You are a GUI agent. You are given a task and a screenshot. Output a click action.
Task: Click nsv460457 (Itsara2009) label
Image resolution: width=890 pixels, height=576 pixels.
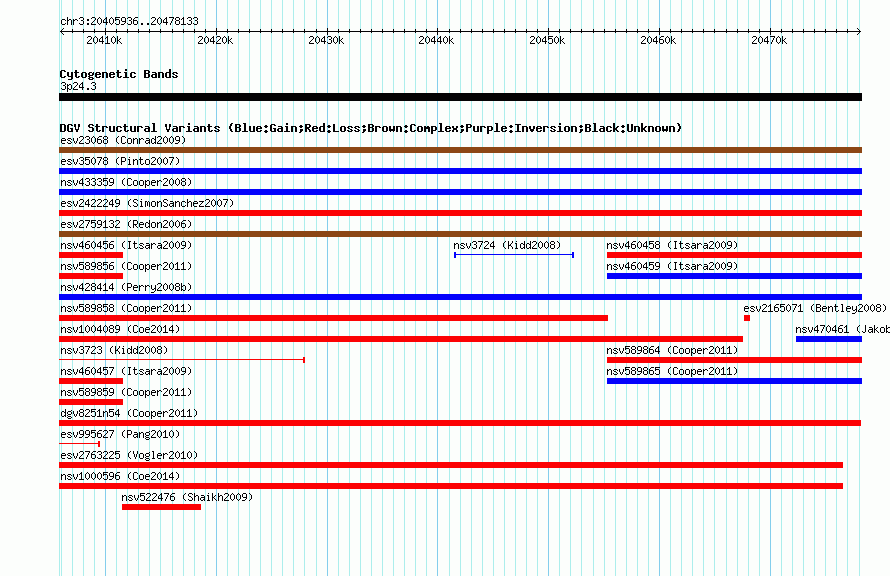point(126,371)
